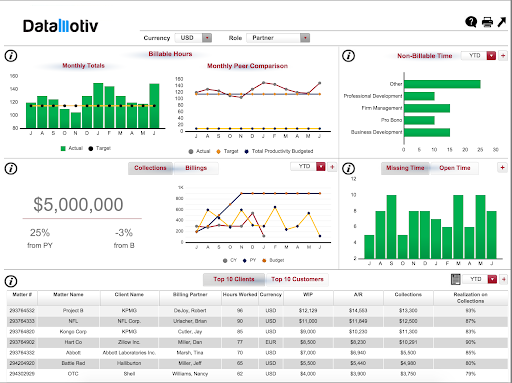The height and width of the screenshot is (383, 512).
Task: Click the 25% from PY value
Action: pos(40,233)
